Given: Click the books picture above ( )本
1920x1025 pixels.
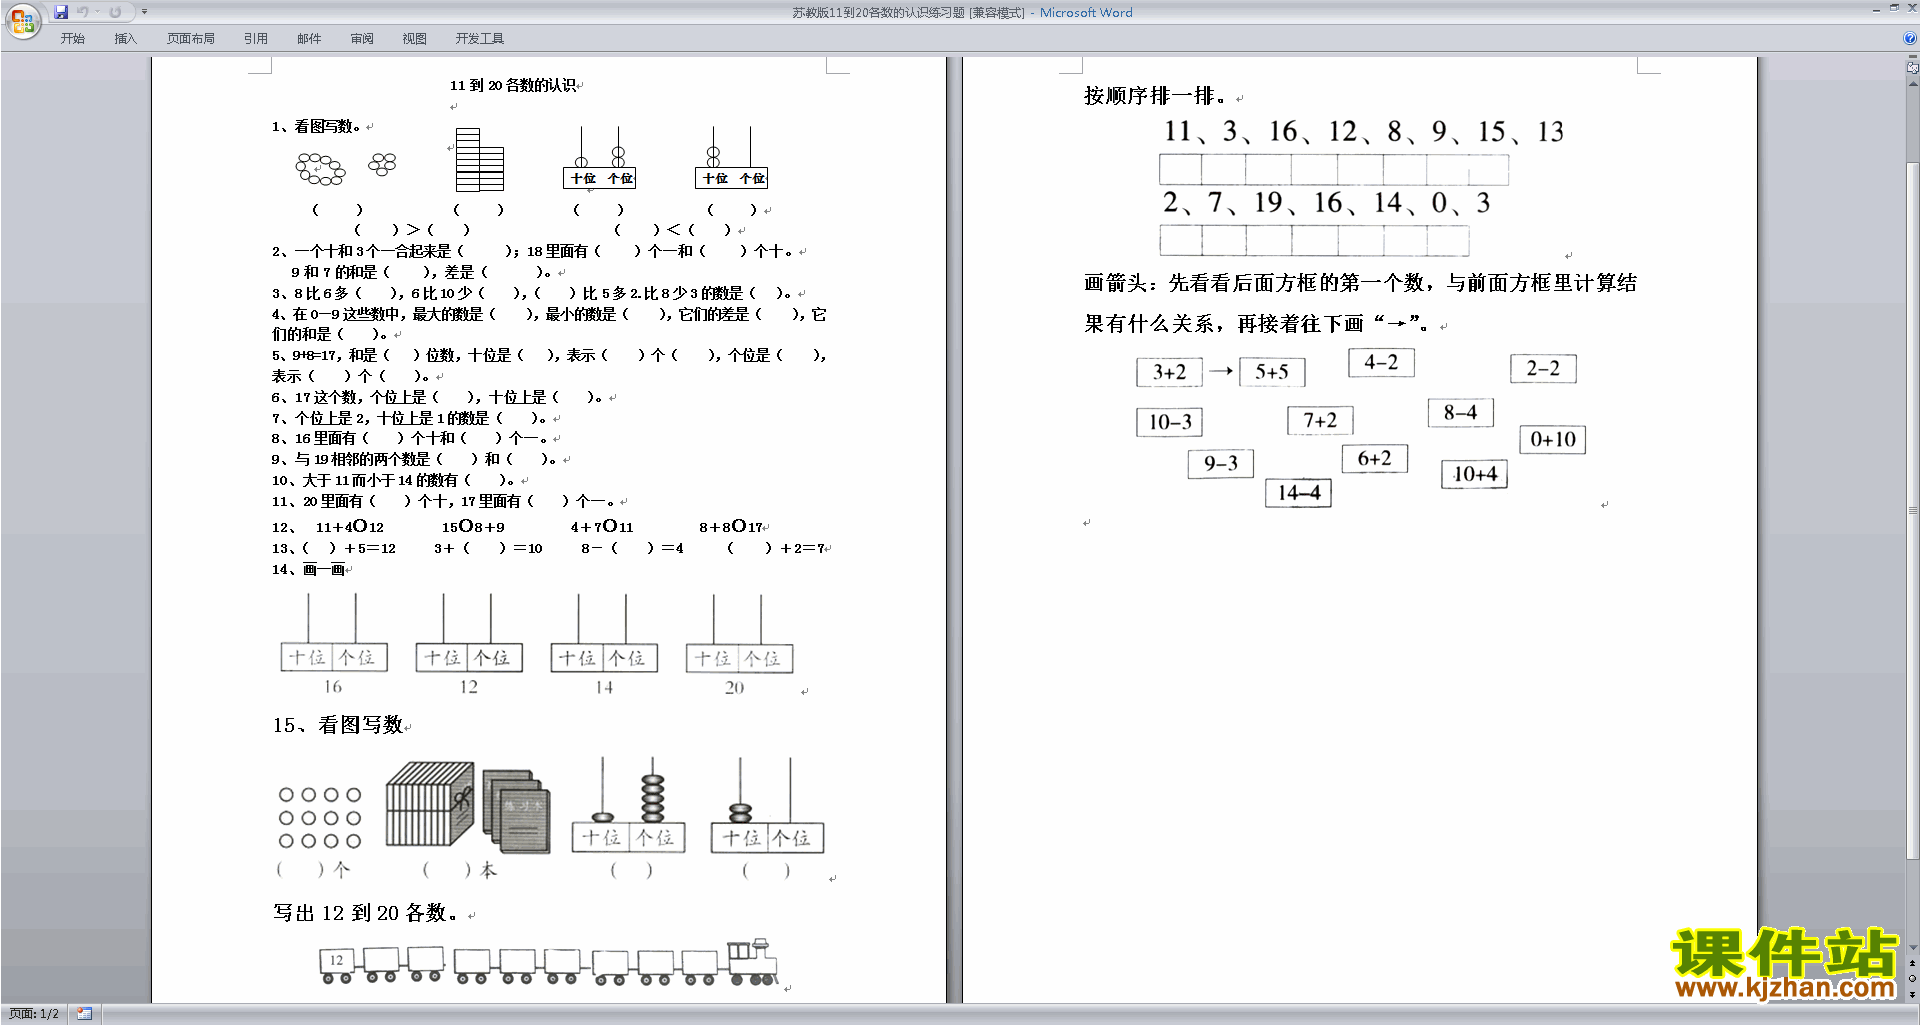Looking at the screenshot, I should (x=468, y=809).
